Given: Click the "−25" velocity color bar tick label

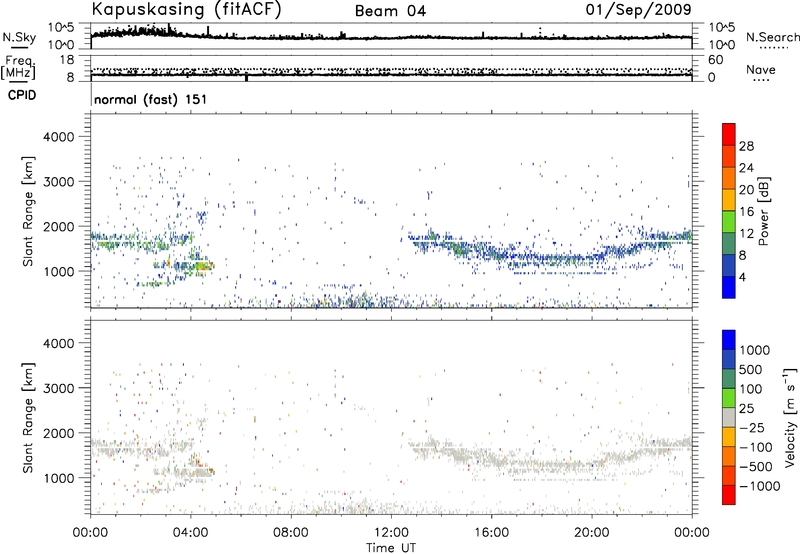Looking at the screenshot, I should point(753,428).
